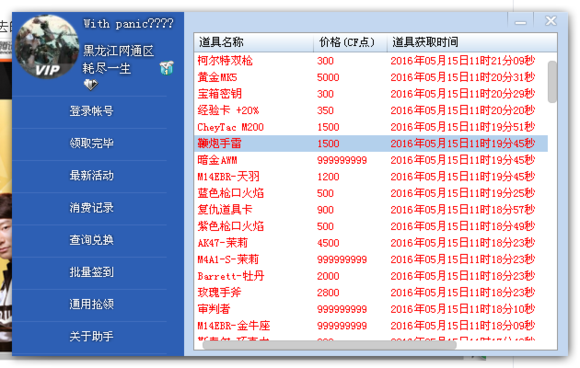Show 消费记录 consumption records

91,207
